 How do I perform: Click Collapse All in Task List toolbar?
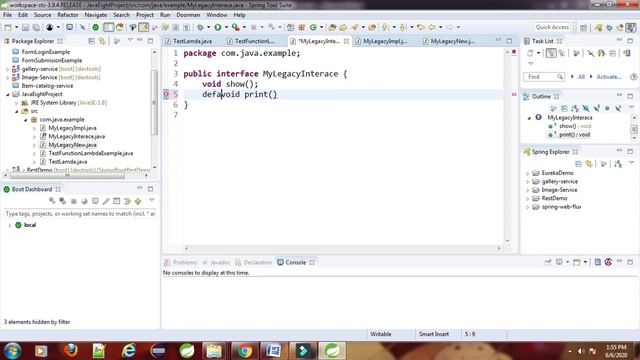coord(613,53)
